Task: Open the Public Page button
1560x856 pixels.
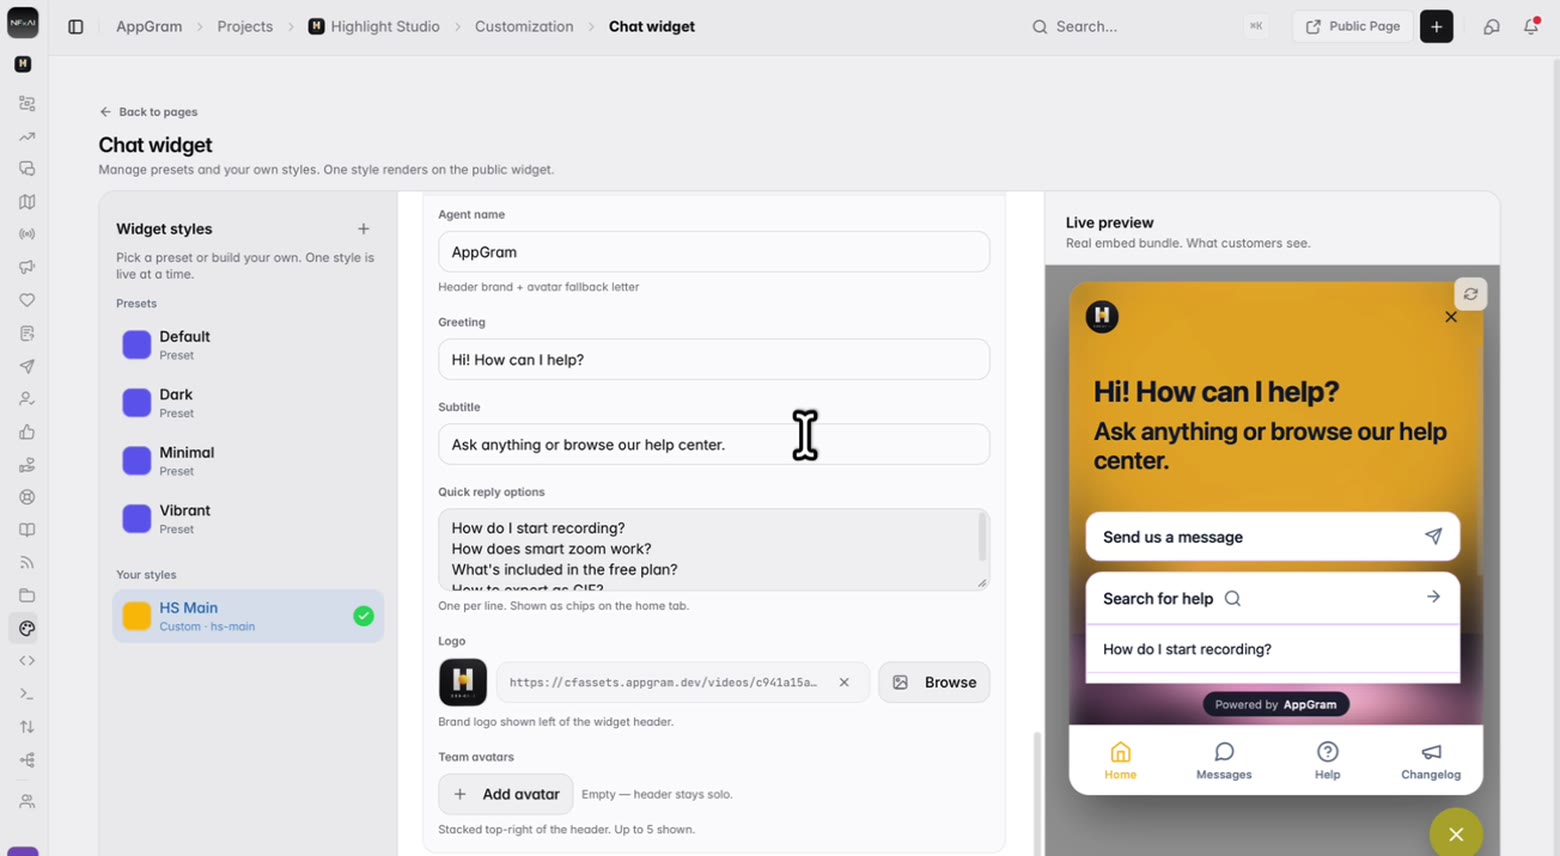Action: coord(1352,27)
